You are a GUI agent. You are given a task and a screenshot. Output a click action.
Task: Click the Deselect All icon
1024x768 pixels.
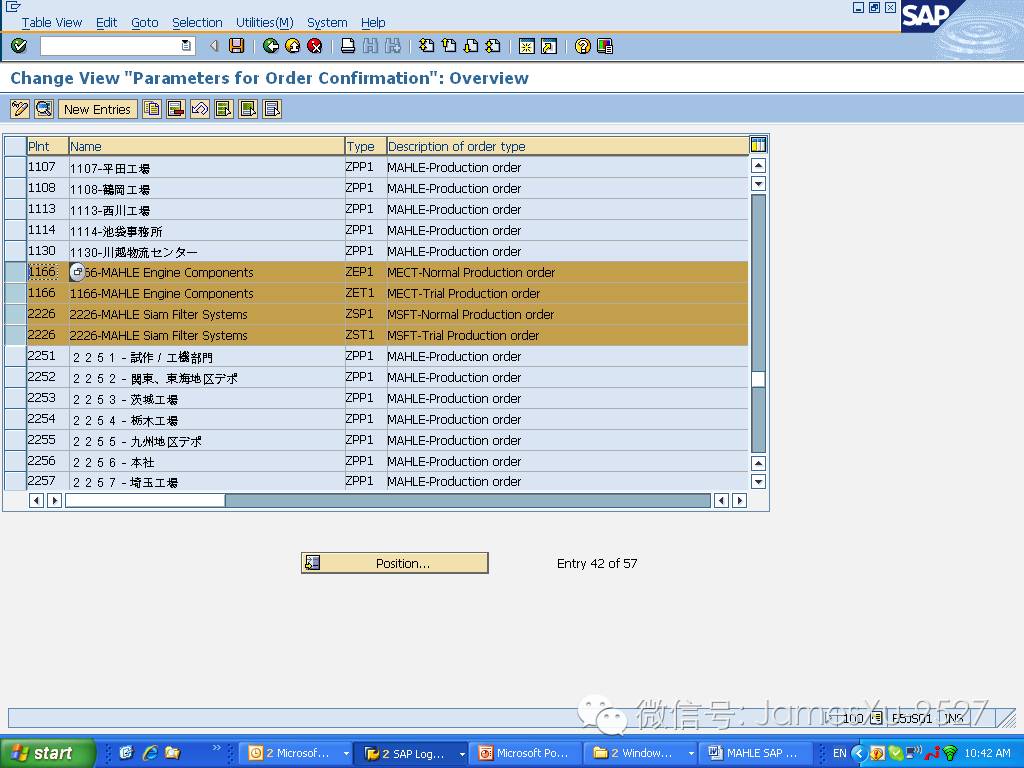[272, 109]
